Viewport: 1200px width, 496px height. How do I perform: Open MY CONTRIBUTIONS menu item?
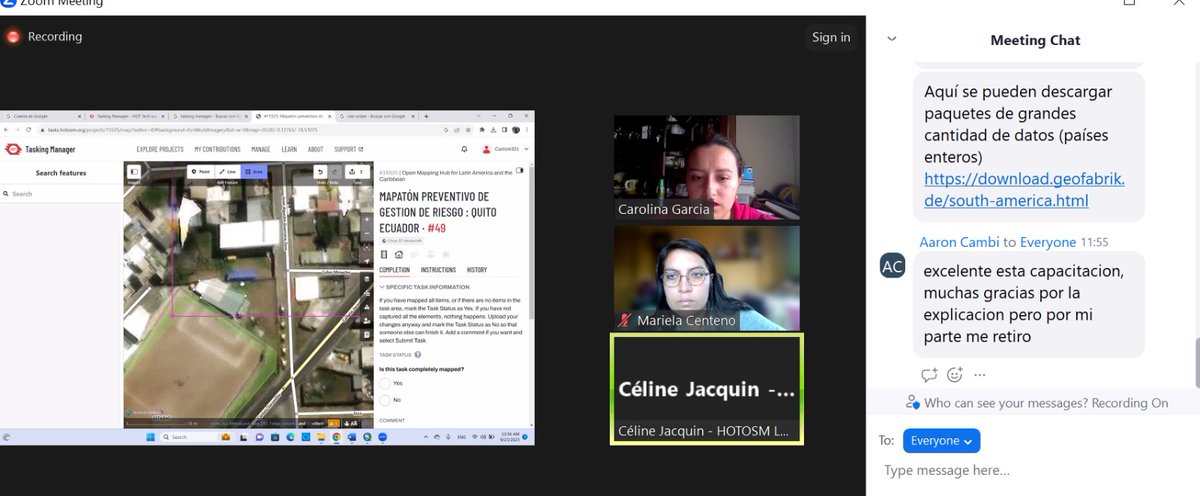pyautogui.click(x=217, y=150)
